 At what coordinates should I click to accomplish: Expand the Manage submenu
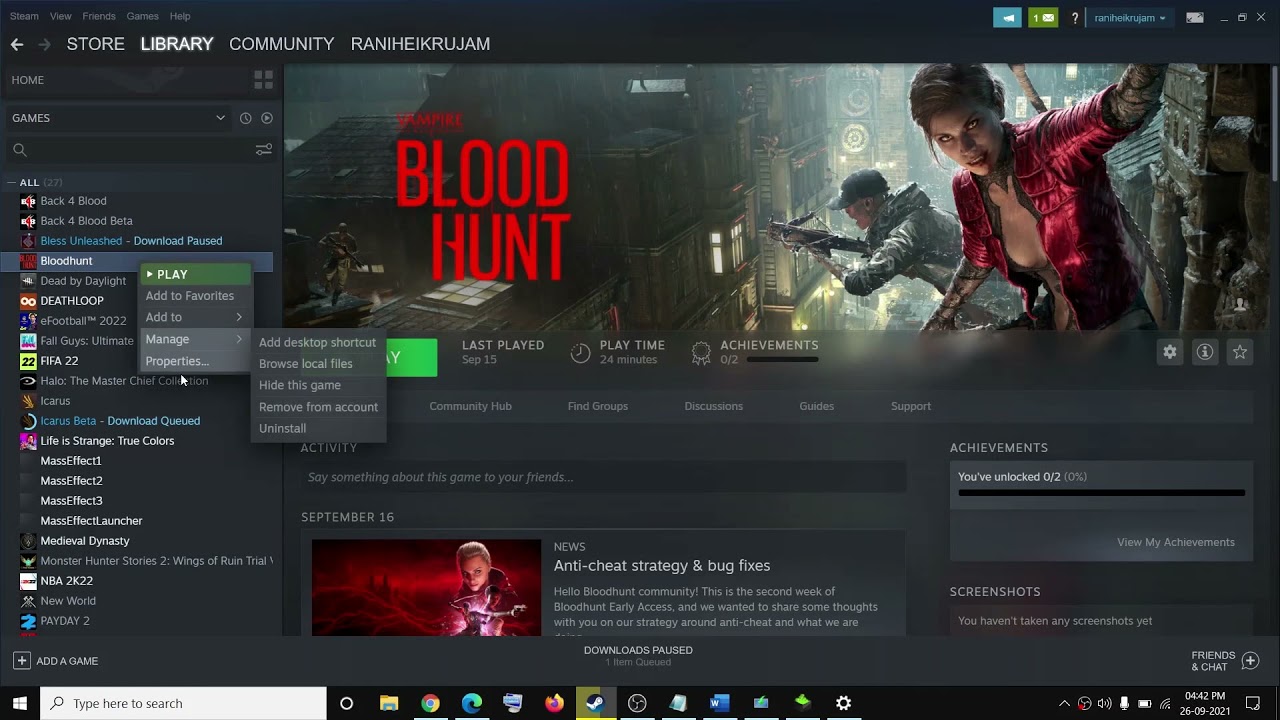click(x=195, y=339)
